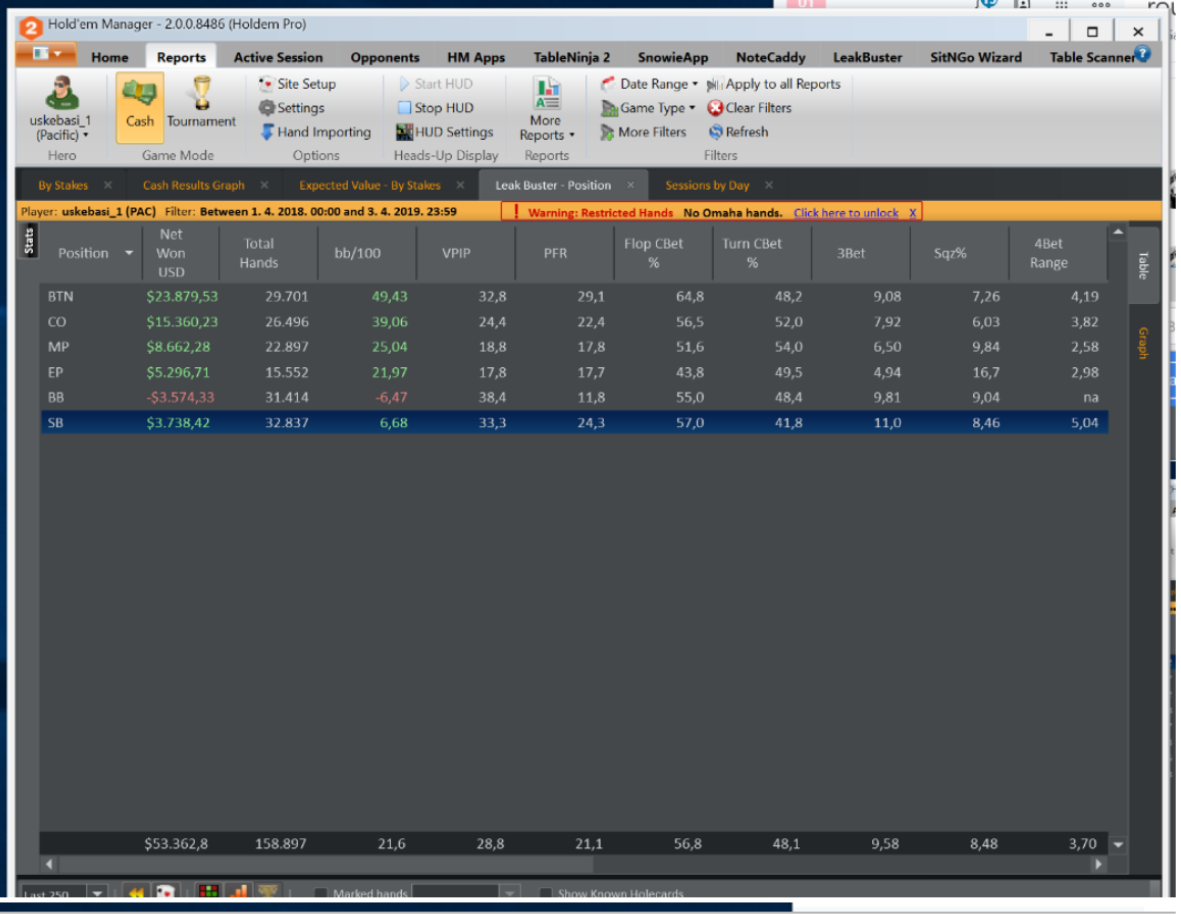Viewport: 1181px width, 915px height.
Task: Click the blue help question icon
Action: point(1143,54)
